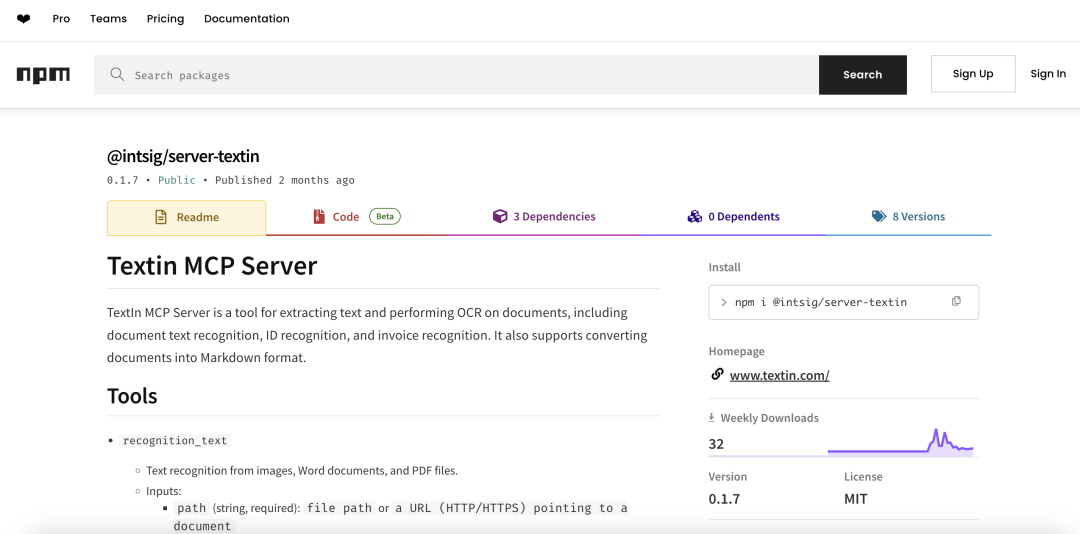Click the Versions tags icon

coord(879,216)
